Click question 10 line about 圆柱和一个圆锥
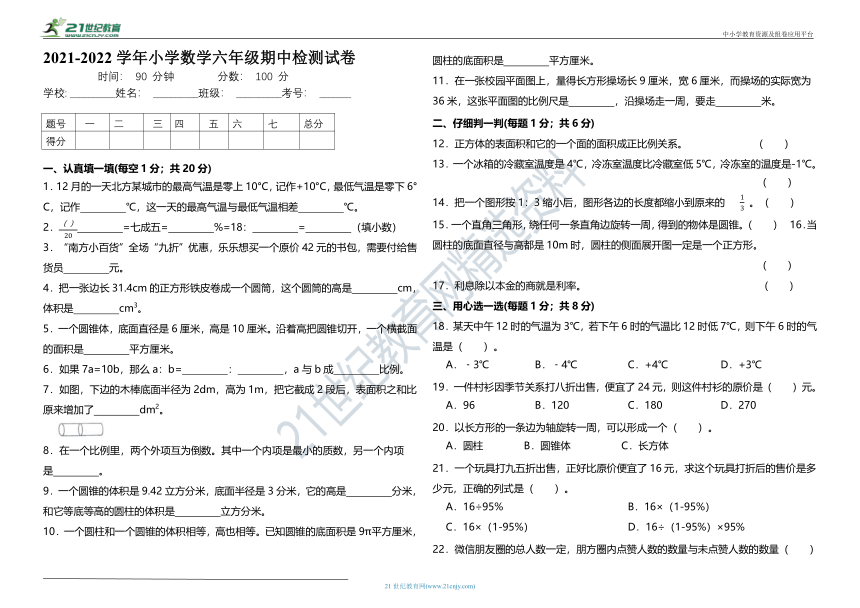Viewport: 860px width, 608px height. click(229, 532)
